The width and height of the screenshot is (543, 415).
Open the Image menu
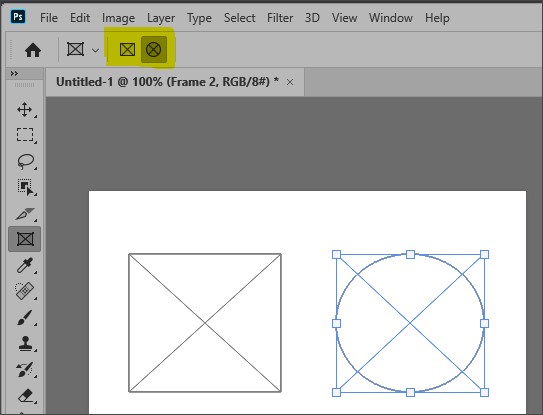click(118, 18)
